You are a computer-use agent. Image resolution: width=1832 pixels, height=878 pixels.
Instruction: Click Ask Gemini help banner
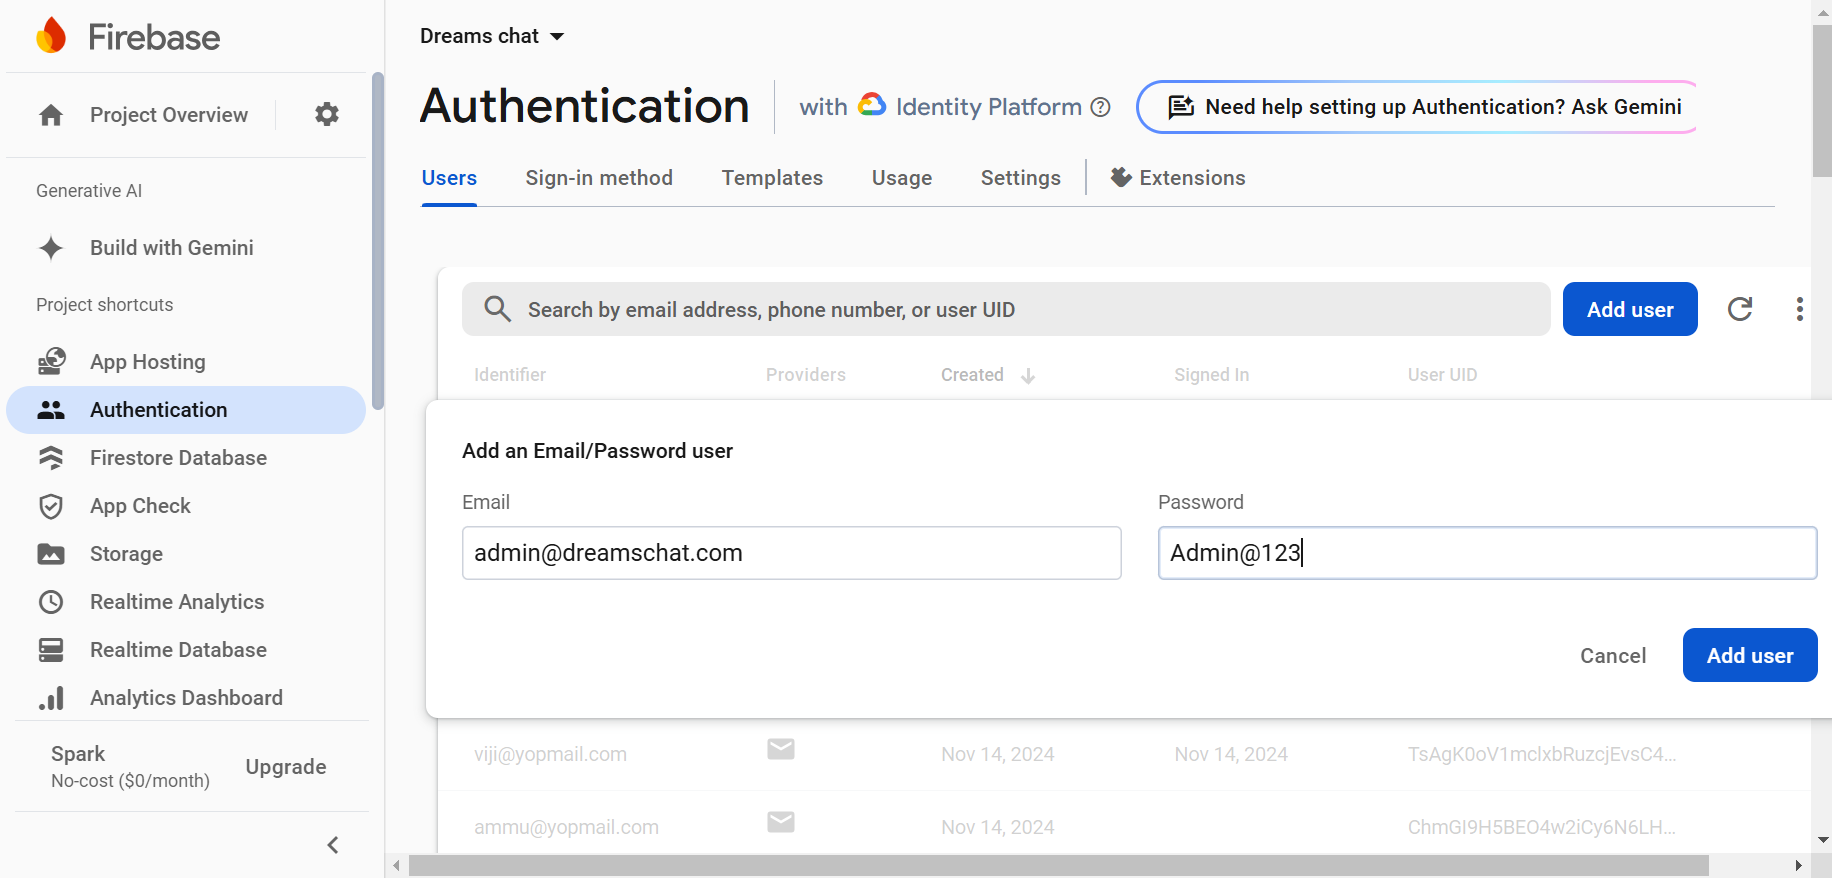coord(1417,107)
